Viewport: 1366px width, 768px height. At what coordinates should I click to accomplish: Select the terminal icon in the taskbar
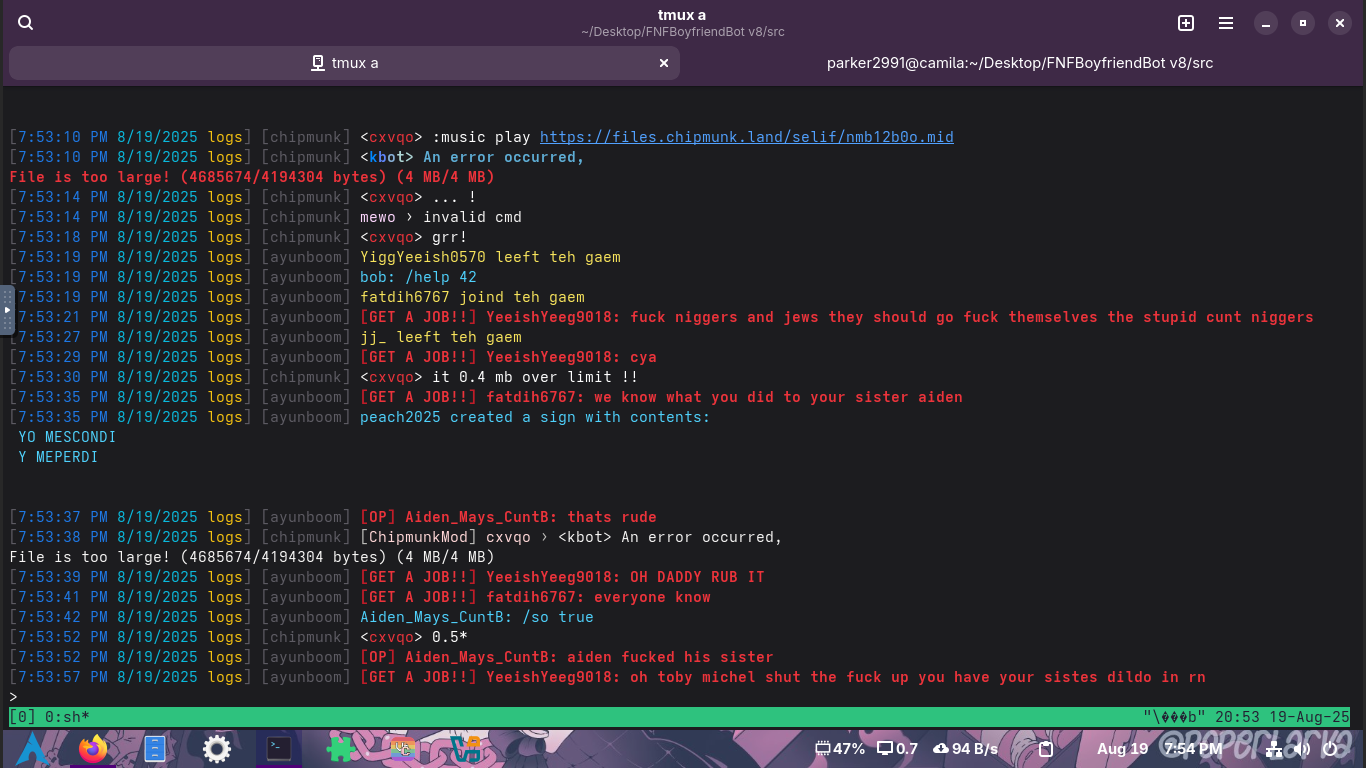[x=279, y=748]
